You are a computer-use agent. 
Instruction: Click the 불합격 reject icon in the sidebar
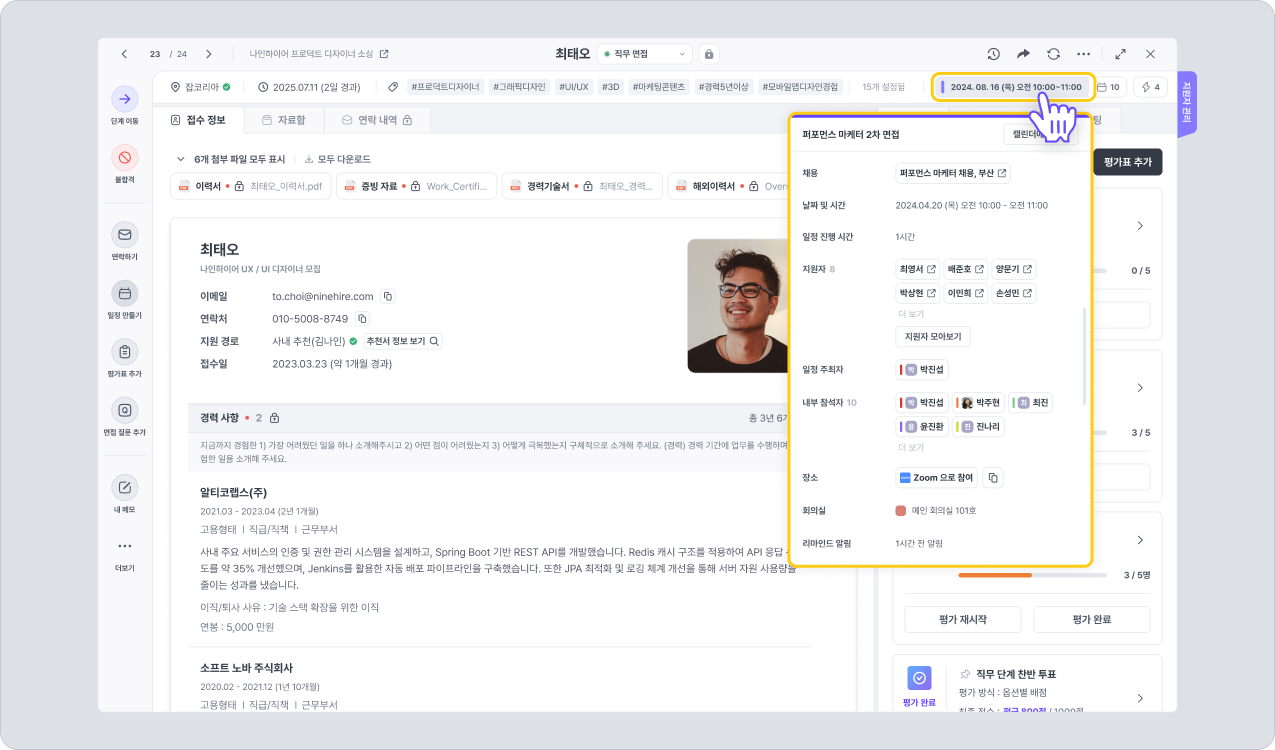125,158
